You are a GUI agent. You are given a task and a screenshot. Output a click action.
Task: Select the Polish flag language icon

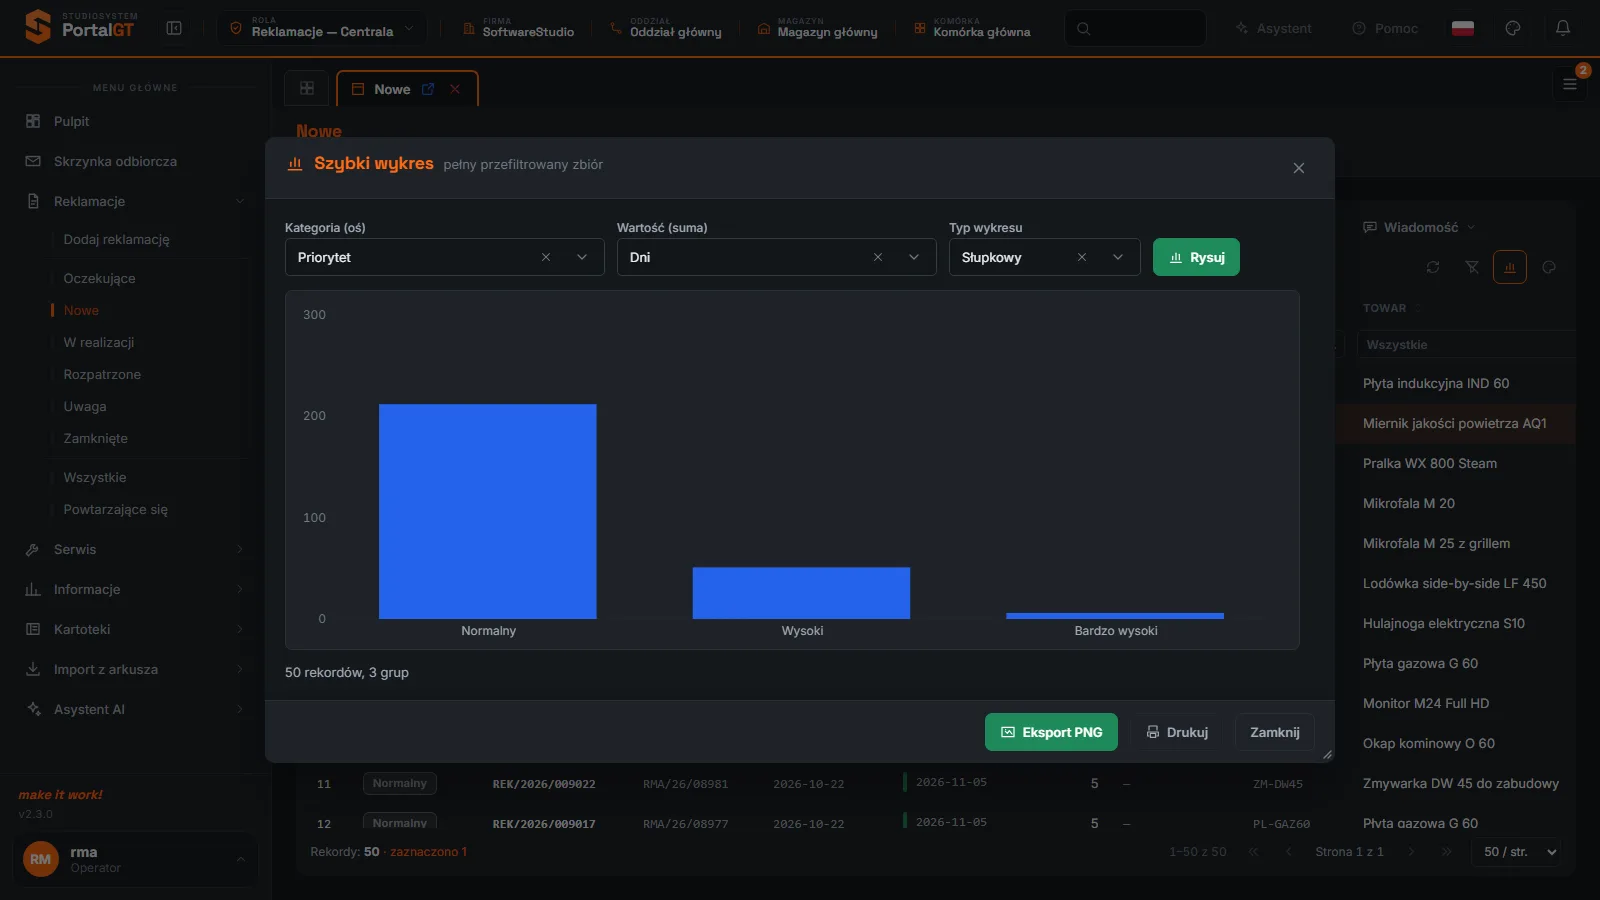1463,28
